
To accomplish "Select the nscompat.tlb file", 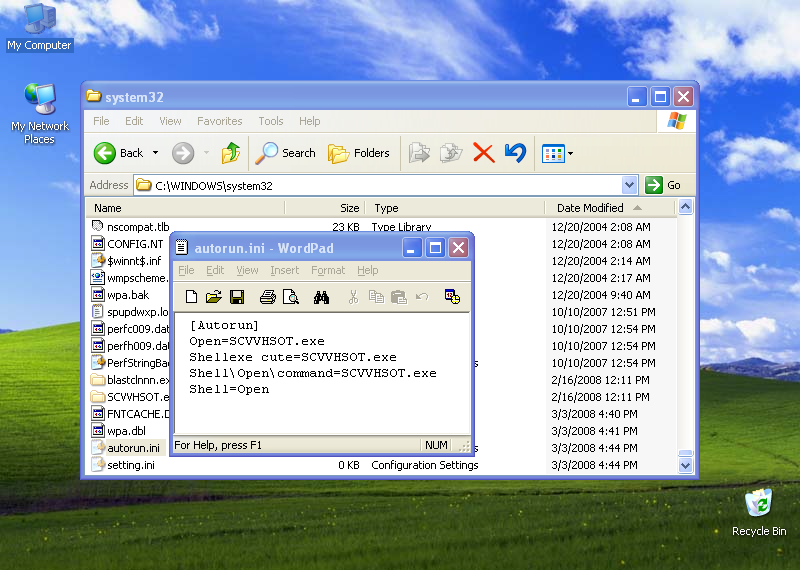I will pos(131,227).
